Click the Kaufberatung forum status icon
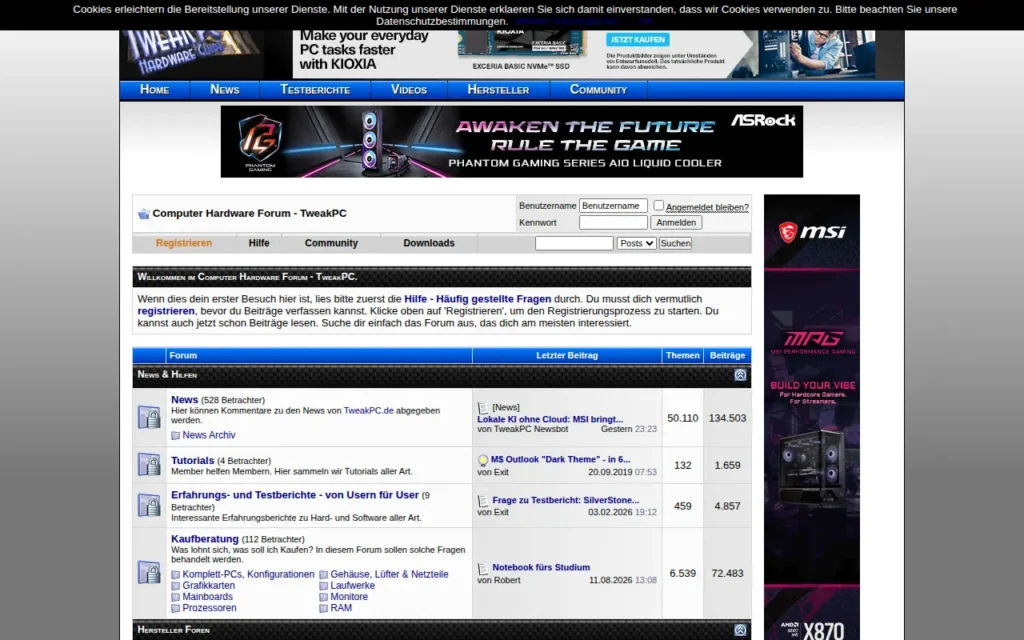This screenshot has height=640, width=1024. [149, 573]
